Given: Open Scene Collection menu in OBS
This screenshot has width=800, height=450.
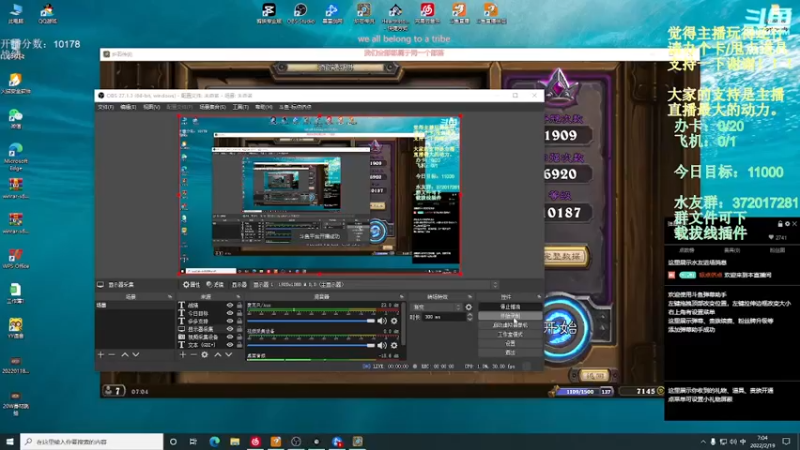Looking at the screenshot, I should tap(212, 107).
